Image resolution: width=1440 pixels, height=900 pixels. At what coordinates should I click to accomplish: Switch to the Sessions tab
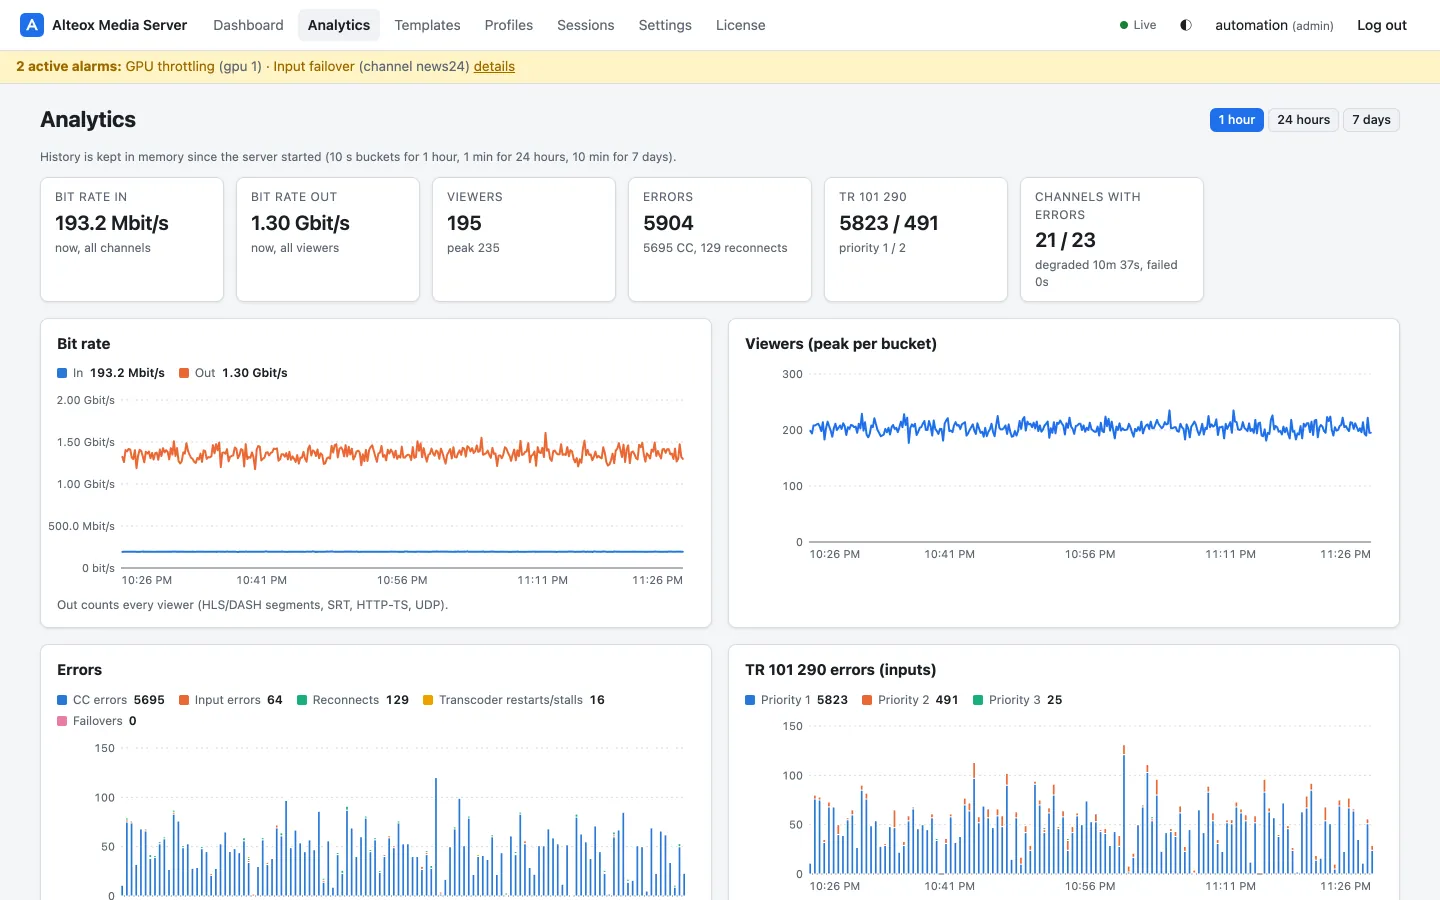(x=586, y=25)
